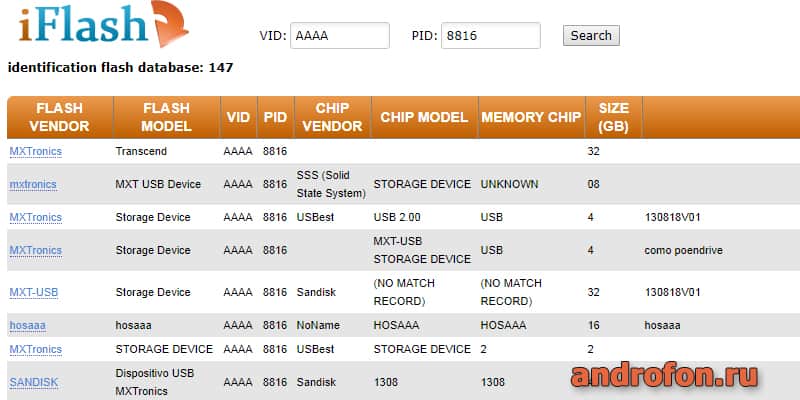
Task: Click the PID input field
Action: click(x=491, y=36)
